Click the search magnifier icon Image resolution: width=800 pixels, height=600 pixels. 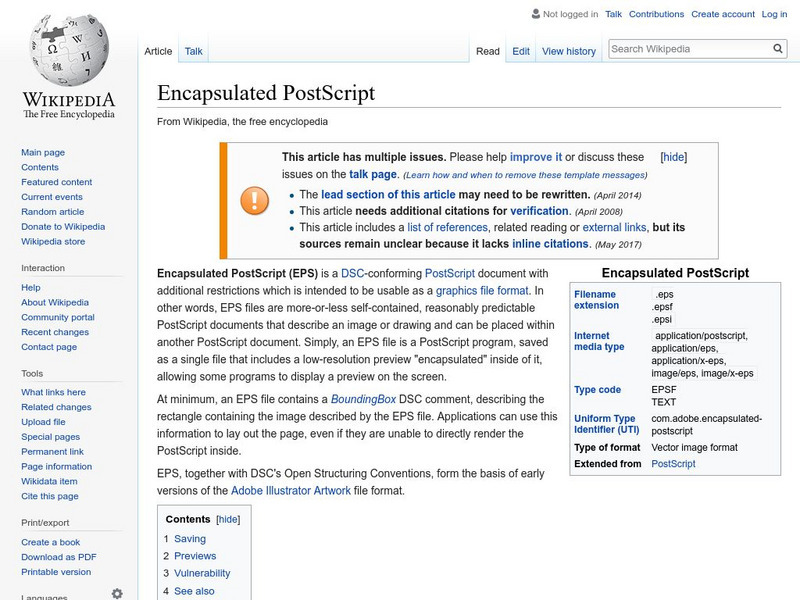(x=778, y=48)
